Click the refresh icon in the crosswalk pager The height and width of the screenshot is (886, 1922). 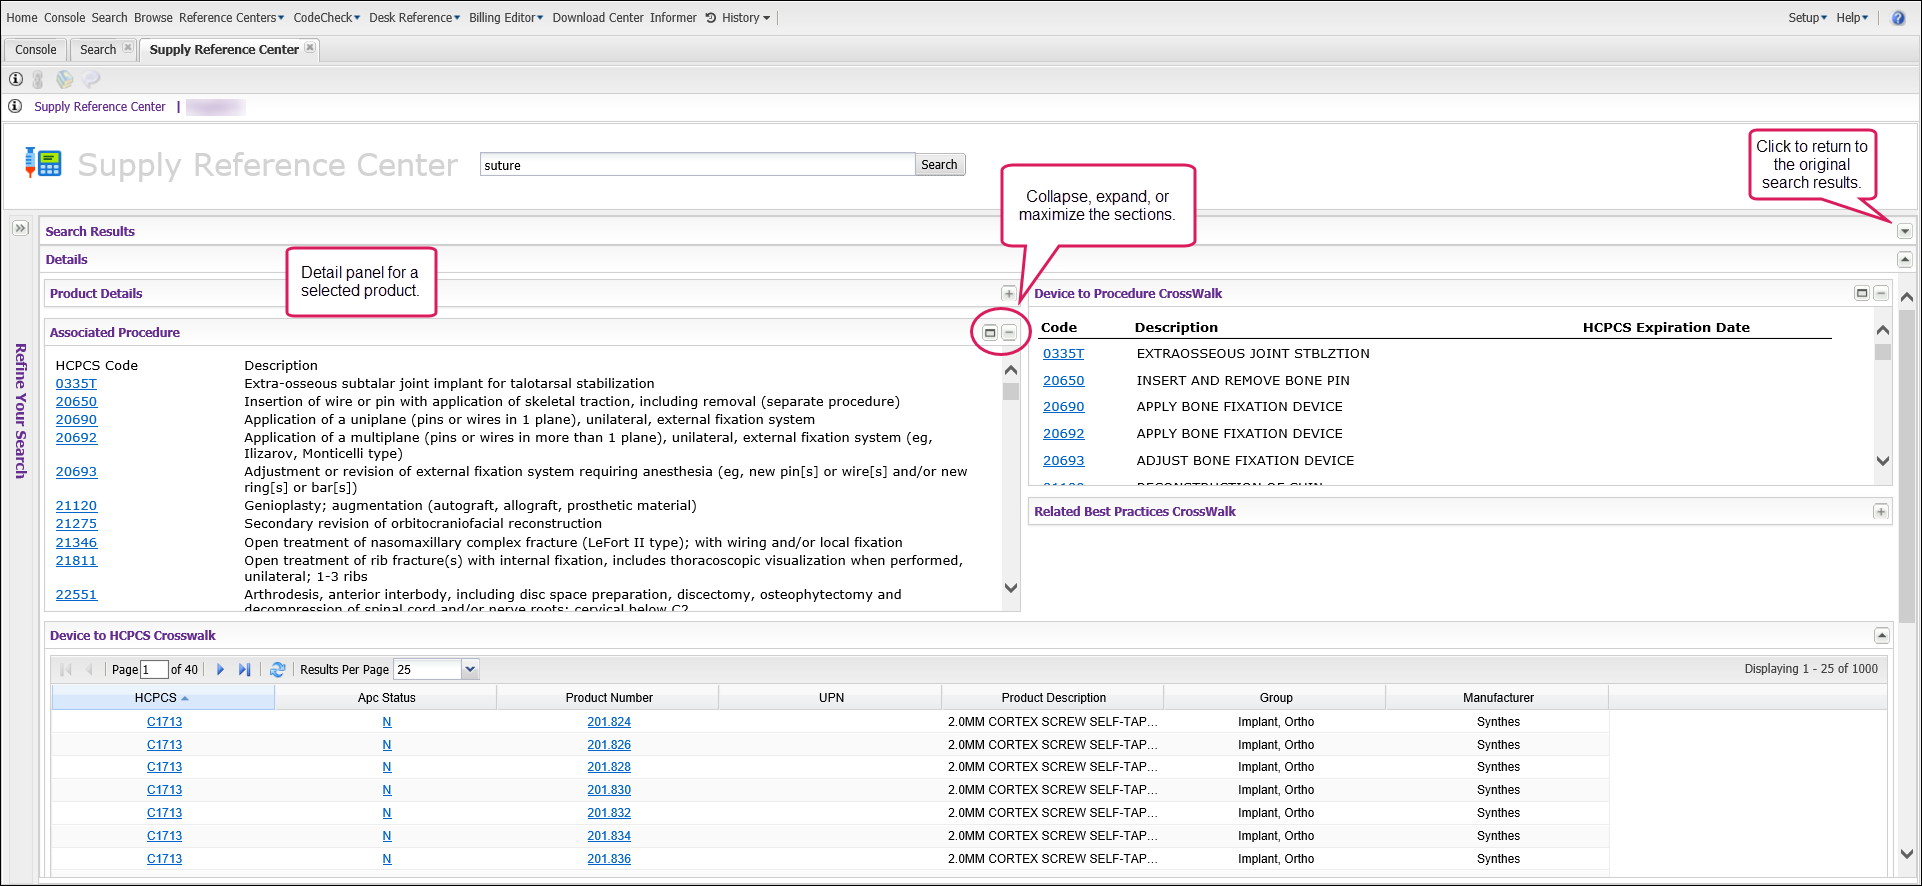tap(278, 670)
